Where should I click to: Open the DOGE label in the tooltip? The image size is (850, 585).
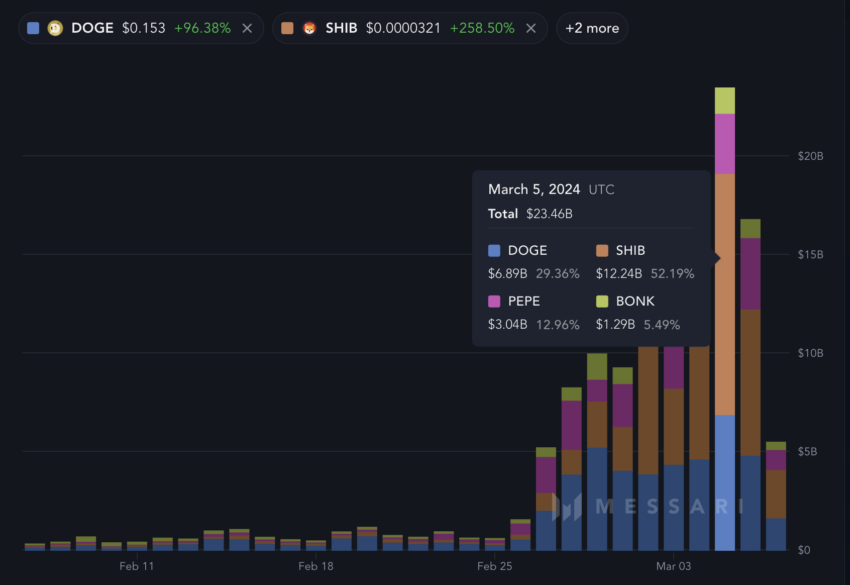tap(525, 250)
